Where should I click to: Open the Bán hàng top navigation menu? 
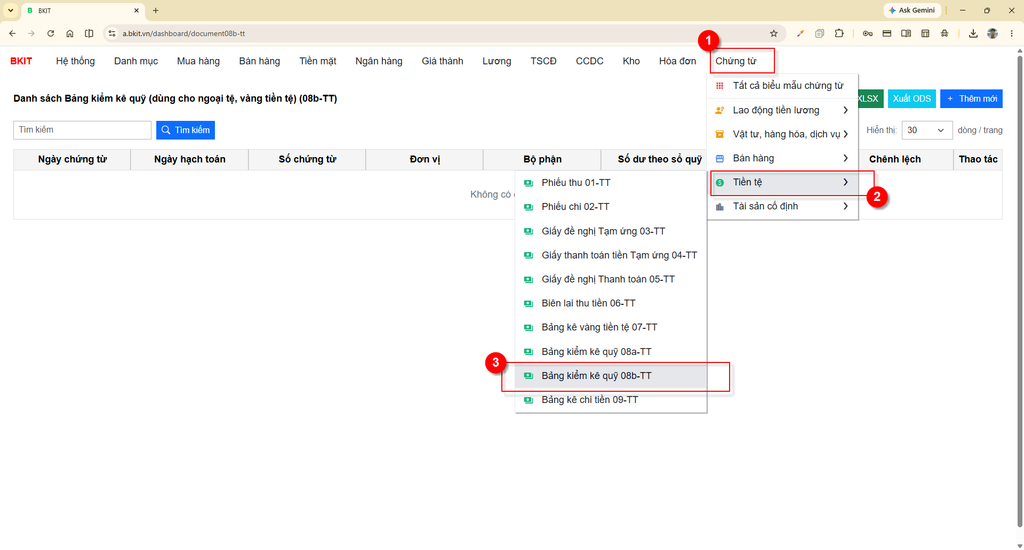pos(259,61)
